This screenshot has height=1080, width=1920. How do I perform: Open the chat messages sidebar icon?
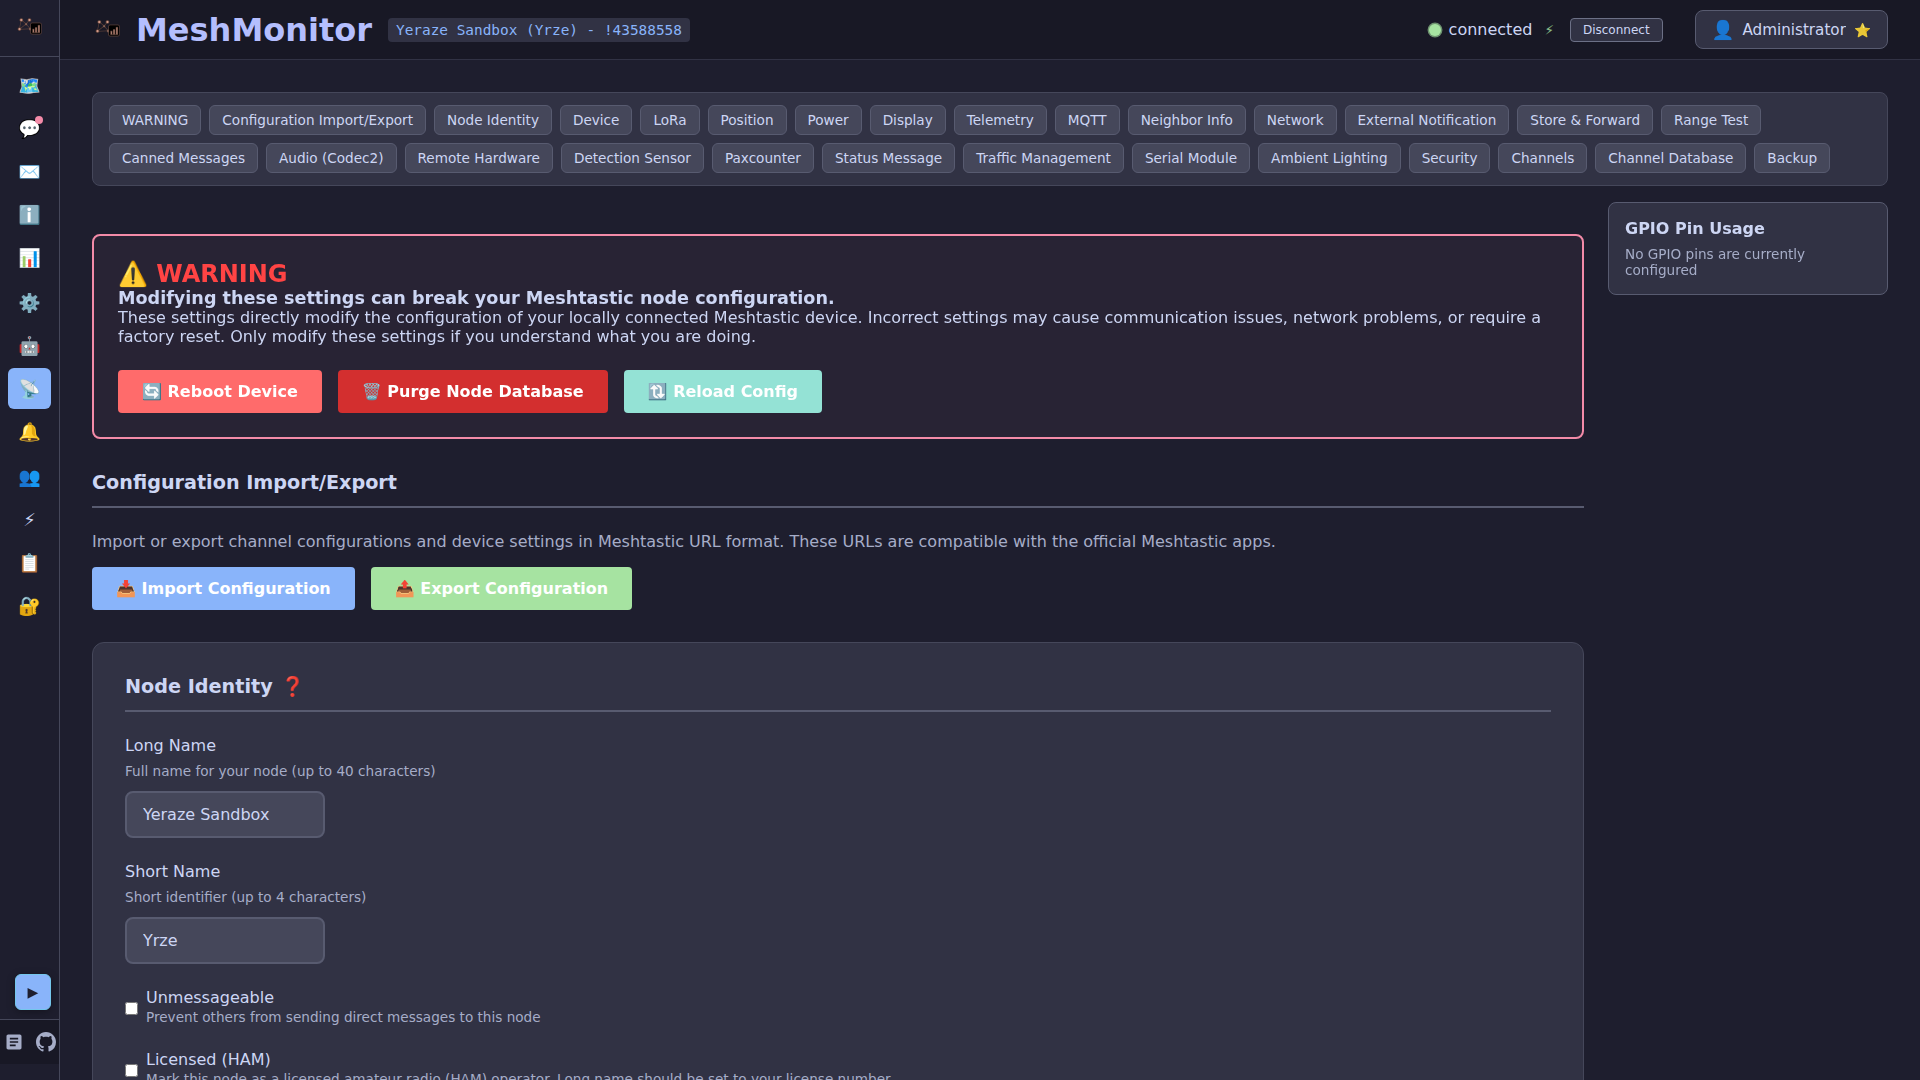coord(29,128)
